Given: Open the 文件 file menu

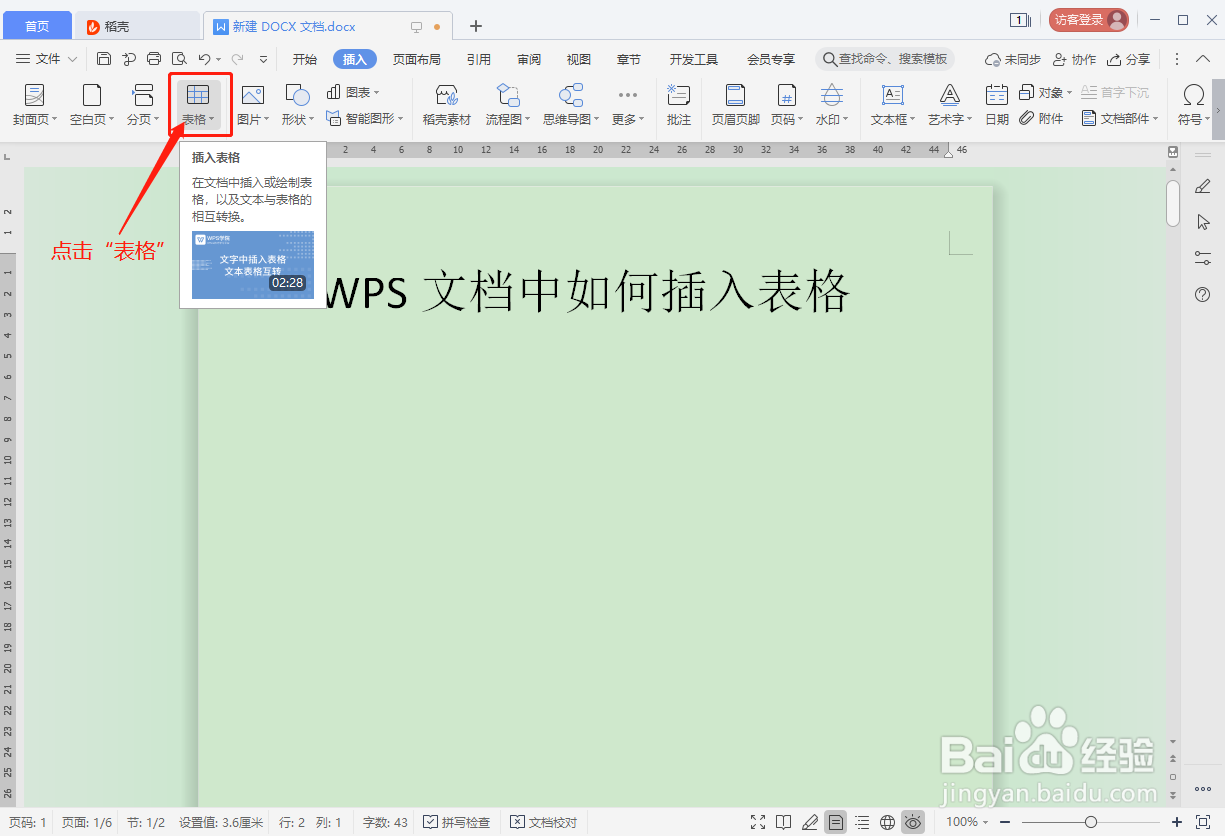Looking at the screenshot, I should (48, 59).
